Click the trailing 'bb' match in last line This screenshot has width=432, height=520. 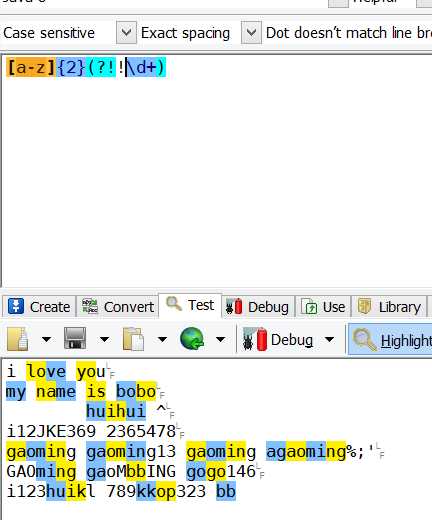(226, 491)
